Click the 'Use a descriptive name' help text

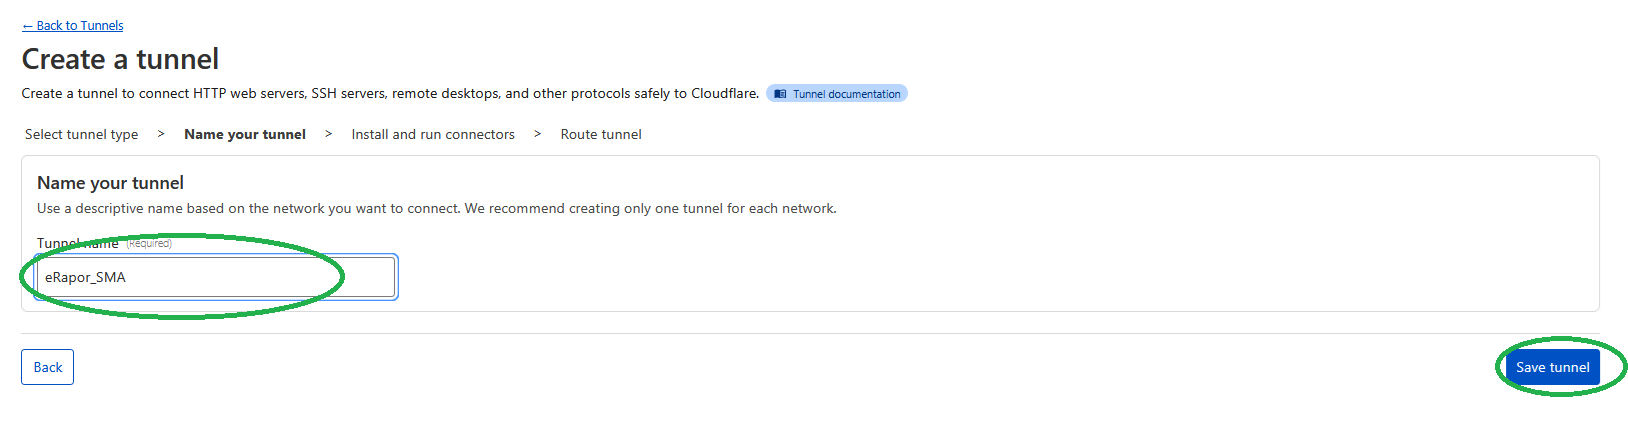click(436, 208)
